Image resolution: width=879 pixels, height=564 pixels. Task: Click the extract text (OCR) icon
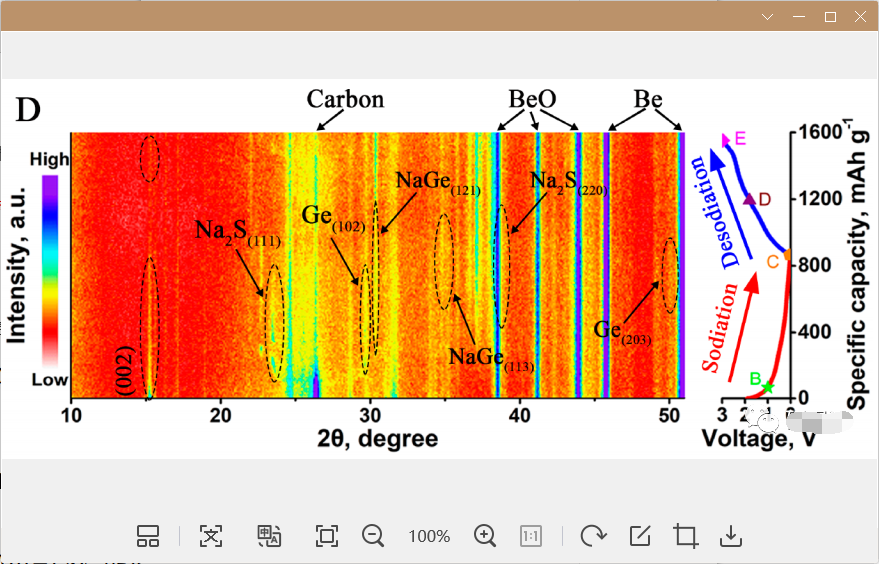[210, 536]
